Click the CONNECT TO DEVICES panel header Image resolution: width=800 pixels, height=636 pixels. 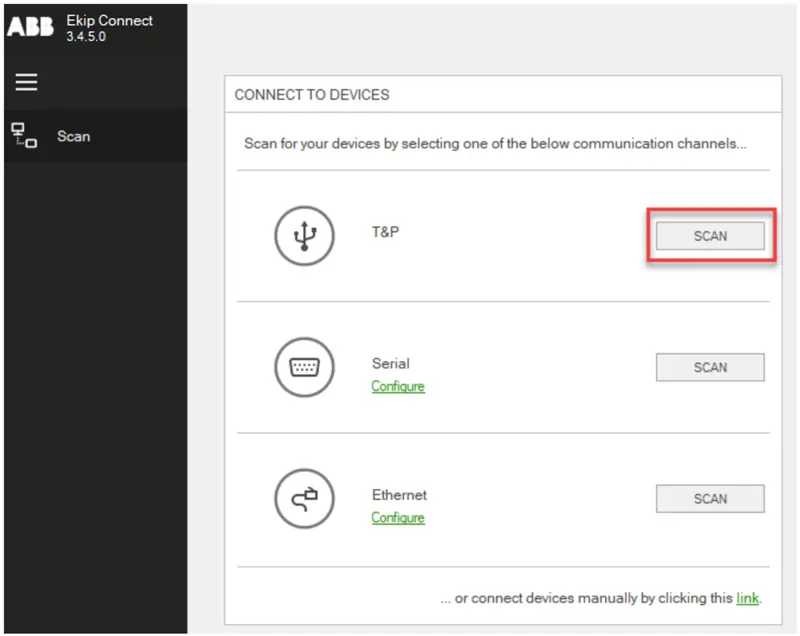point(312,95)
